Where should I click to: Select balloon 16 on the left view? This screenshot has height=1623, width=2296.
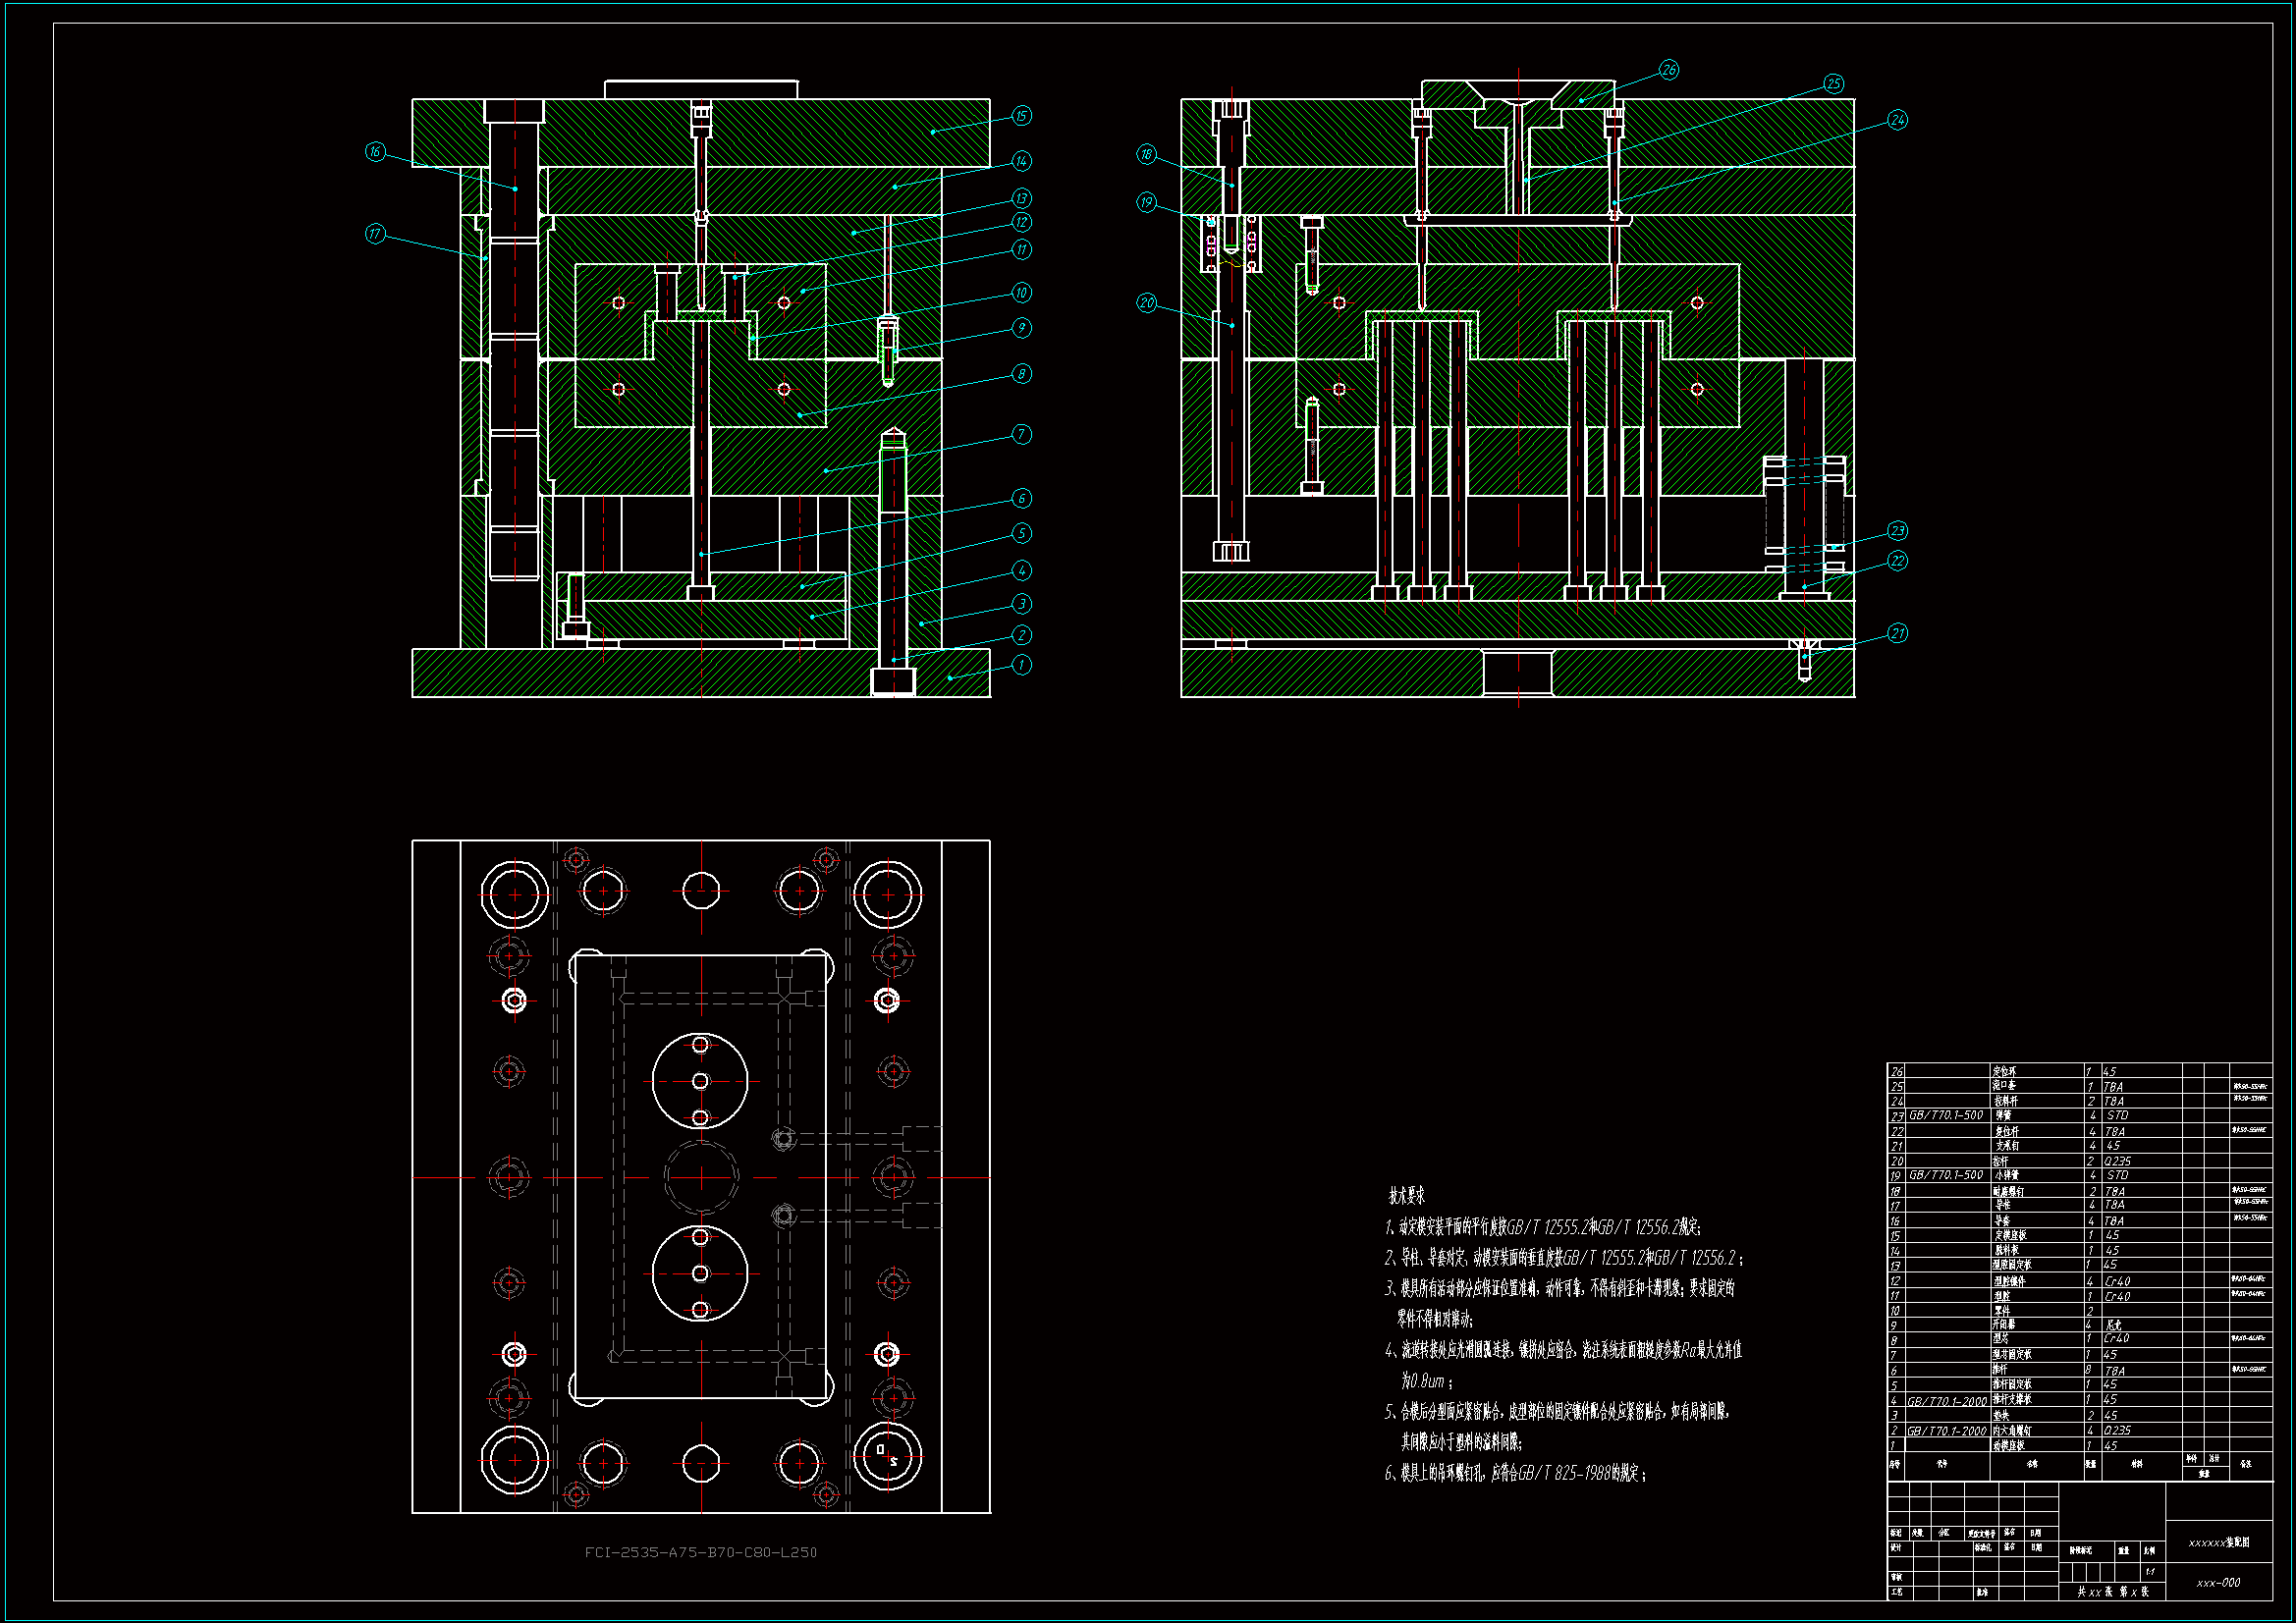pos(375,152)
